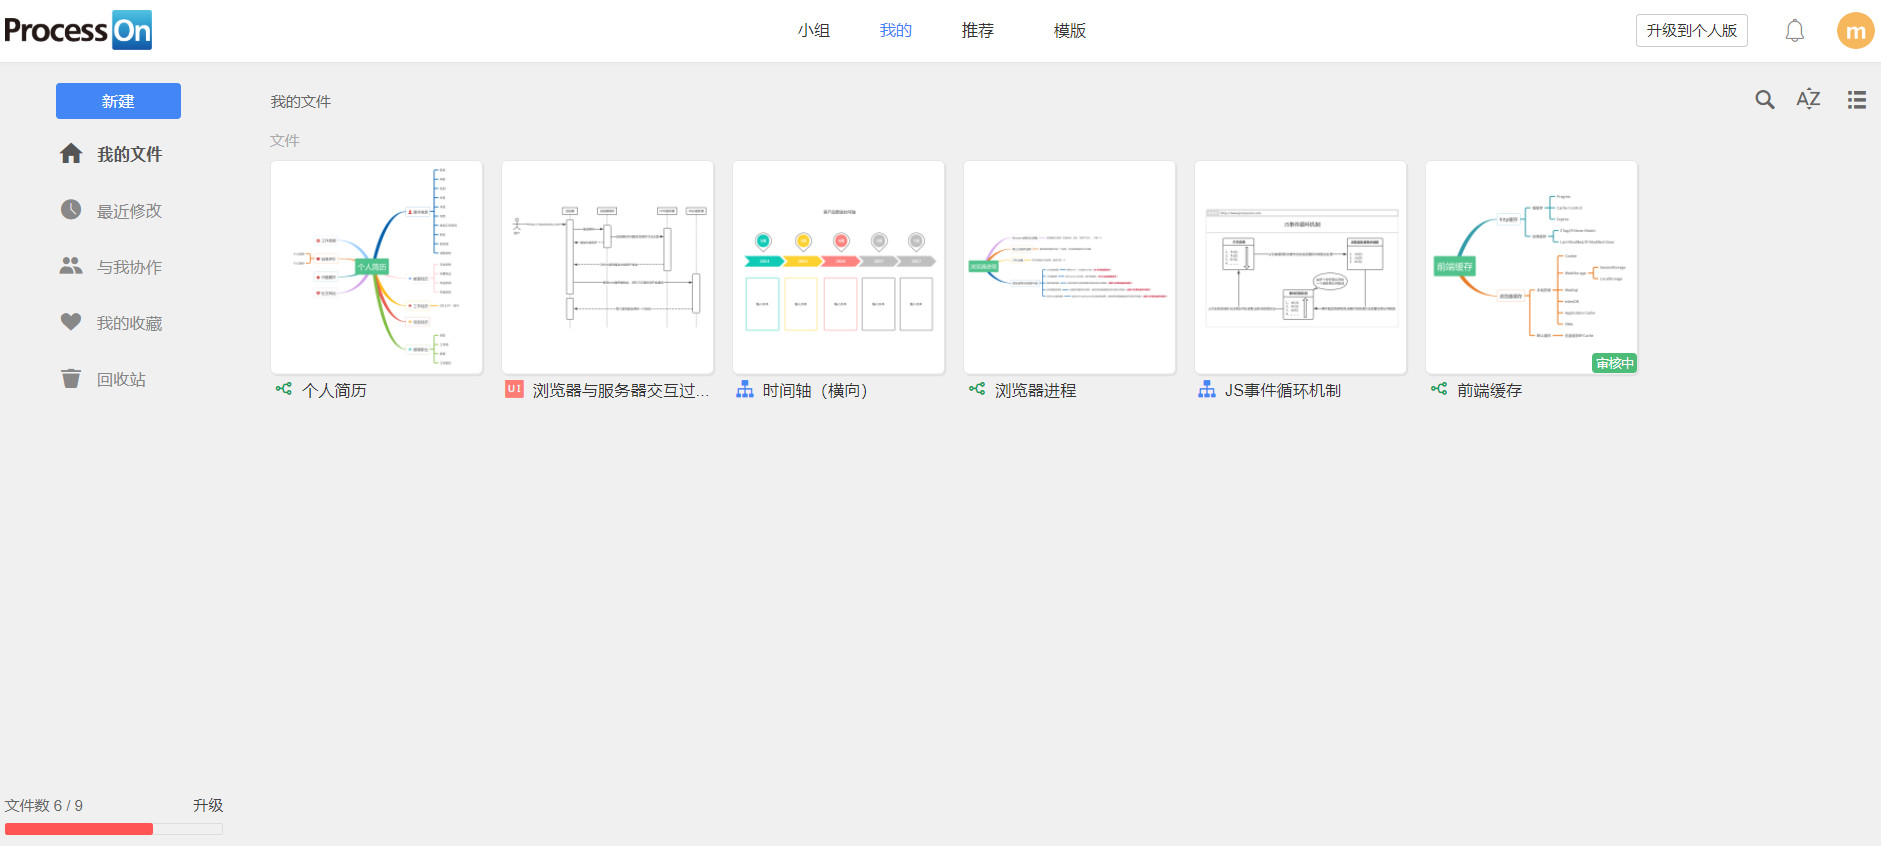1881x846 pixels.
Task: Click the file quota progress bar
Action: pyautogui.click(x=114, y=829)
